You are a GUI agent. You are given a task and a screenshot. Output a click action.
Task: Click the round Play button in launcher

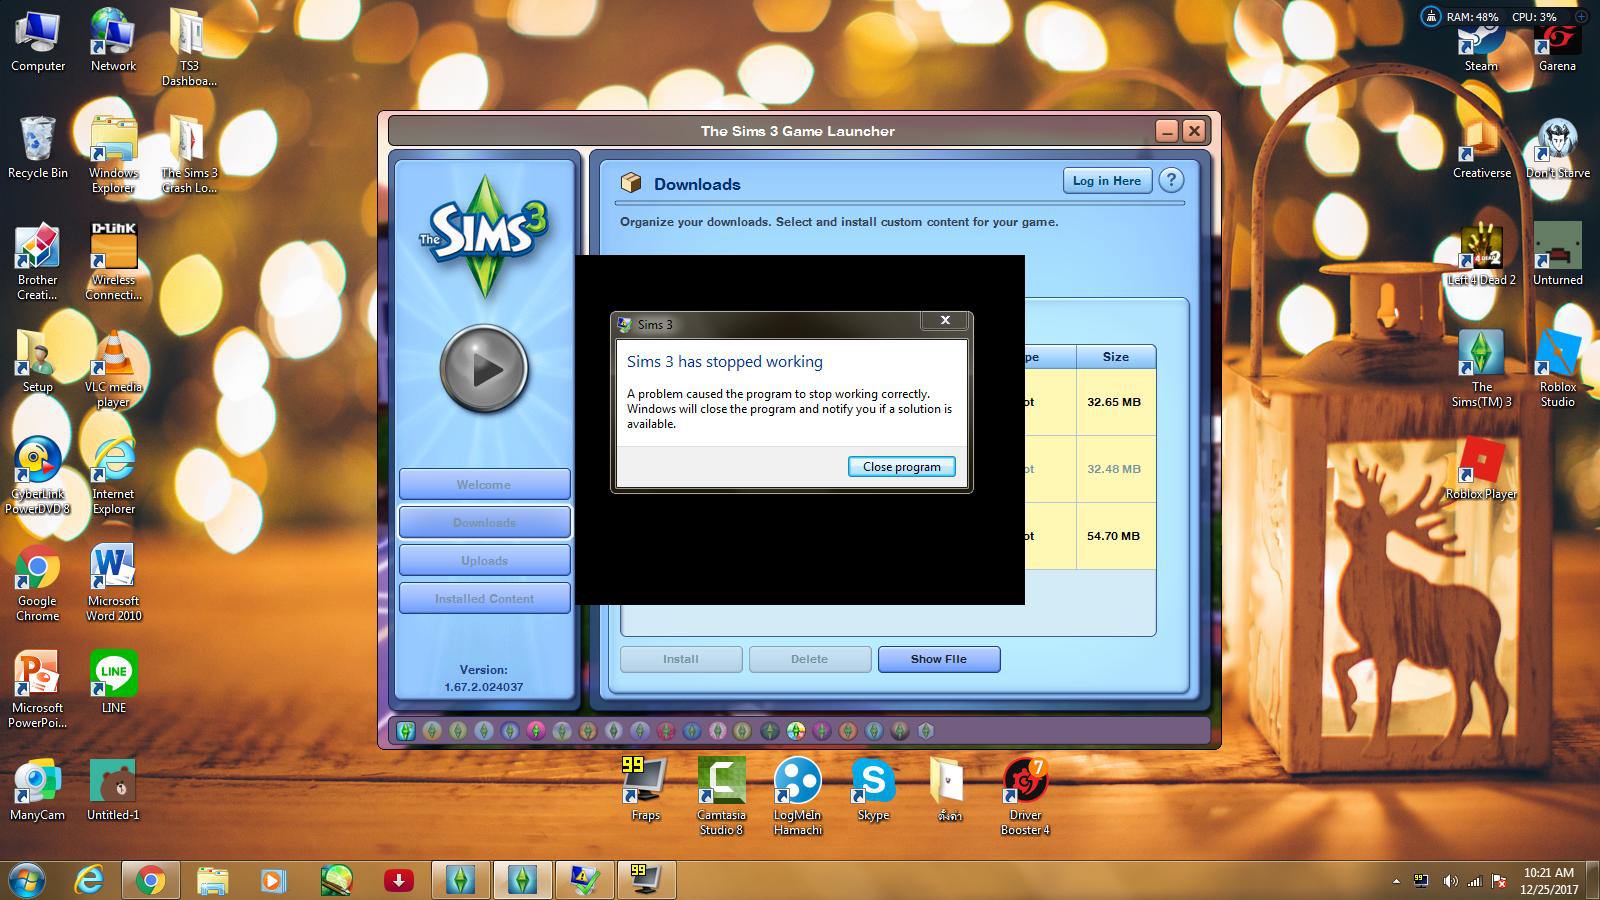tap(484, 369)
